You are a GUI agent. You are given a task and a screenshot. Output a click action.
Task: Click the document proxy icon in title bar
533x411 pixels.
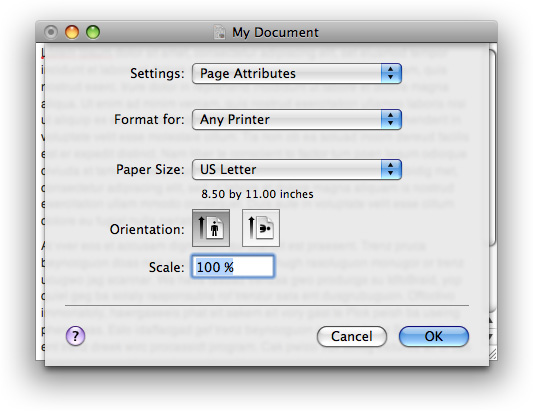220,32
